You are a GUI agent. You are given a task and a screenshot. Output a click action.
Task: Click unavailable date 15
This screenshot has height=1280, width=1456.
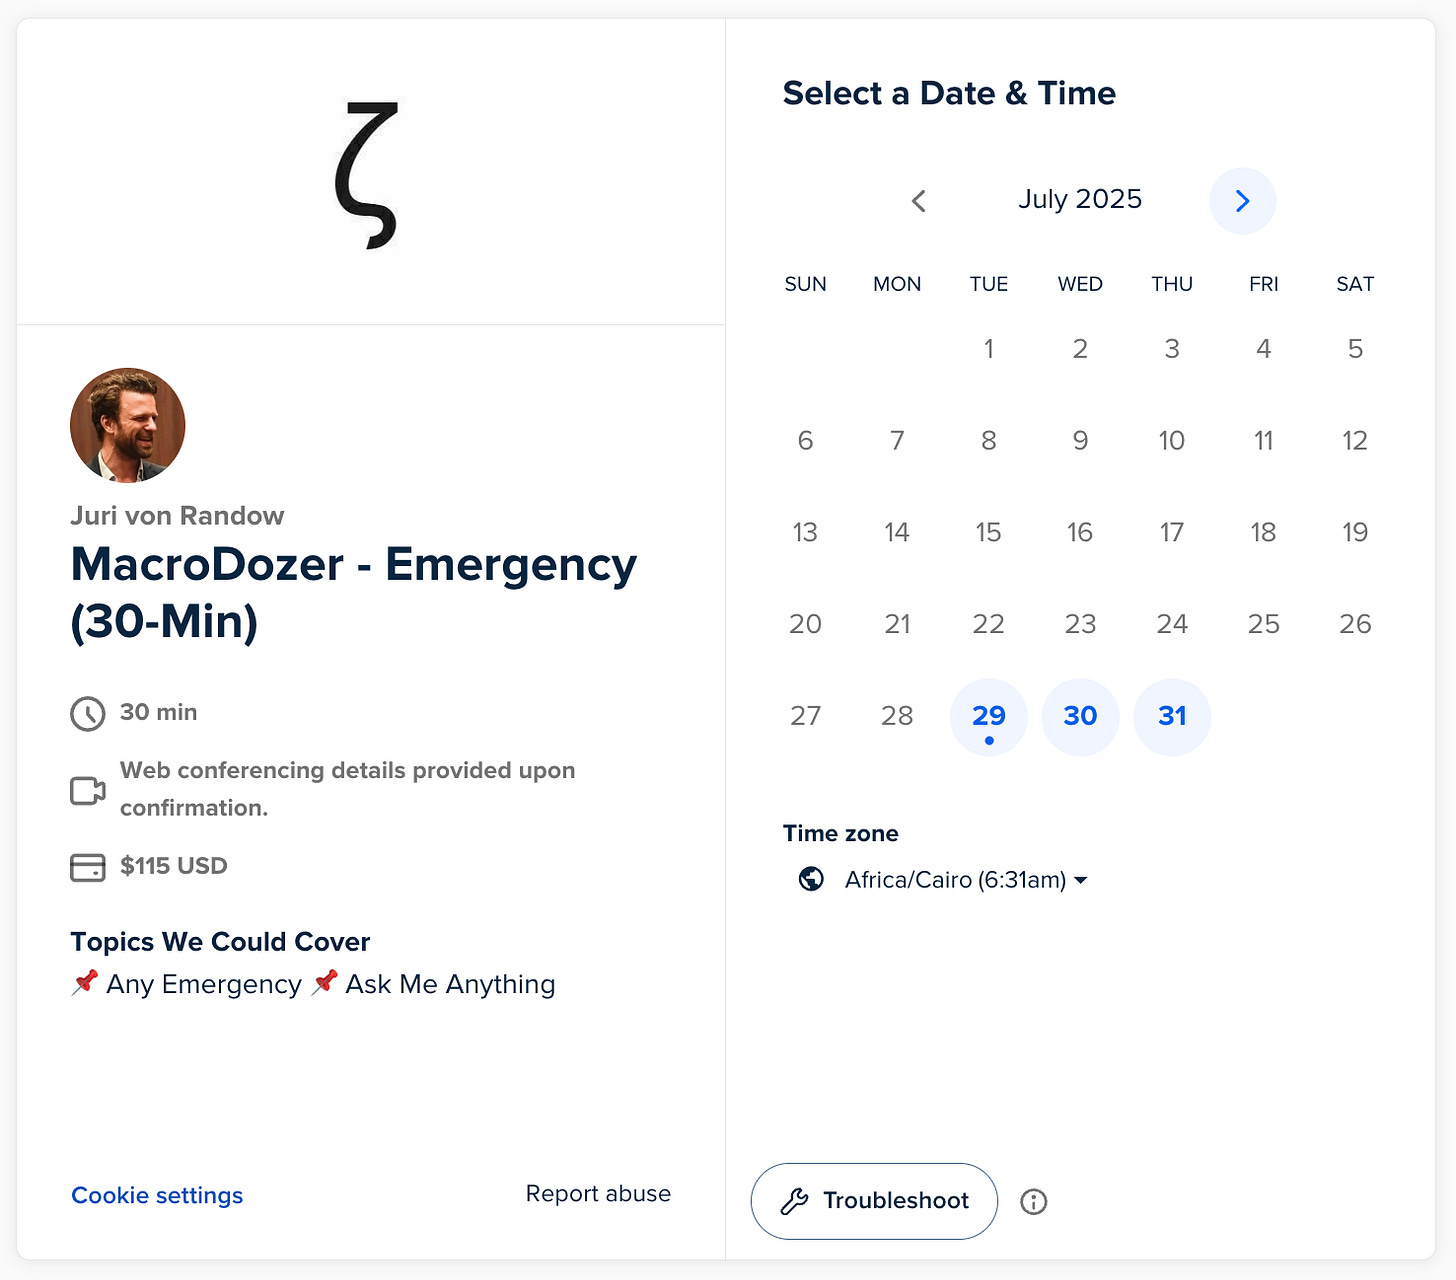(989, 532)
